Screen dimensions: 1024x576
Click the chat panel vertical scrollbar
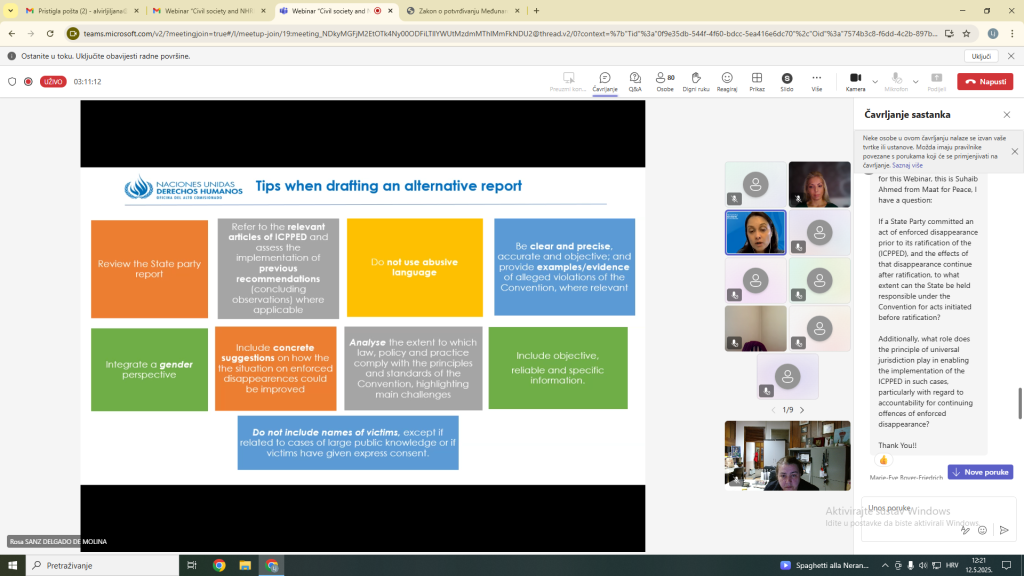coord(1020,403)
